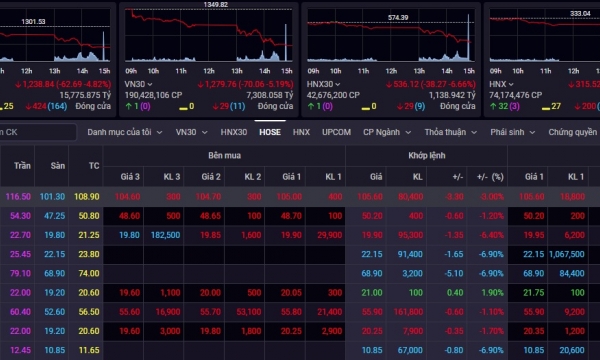Switch to the HNX30 tab in the tab bar
The image size is (600, 360).
coord(233,132)
